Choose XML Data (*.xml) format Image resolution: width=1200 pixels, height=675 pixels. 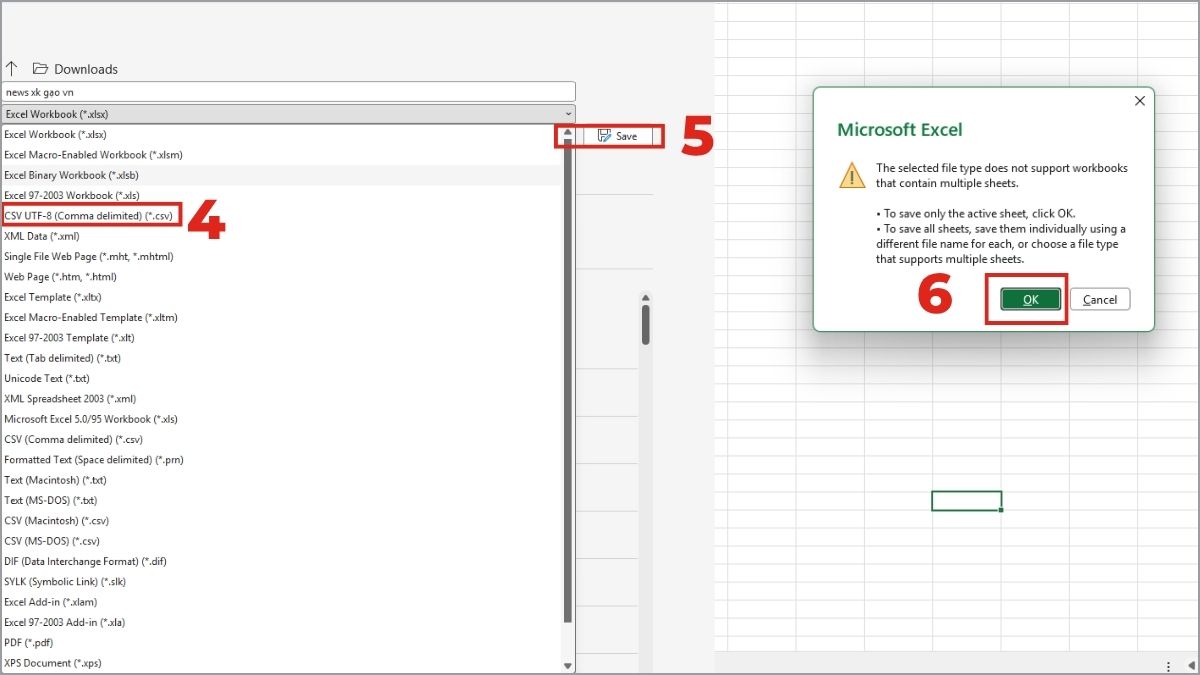tap(280, 236)
